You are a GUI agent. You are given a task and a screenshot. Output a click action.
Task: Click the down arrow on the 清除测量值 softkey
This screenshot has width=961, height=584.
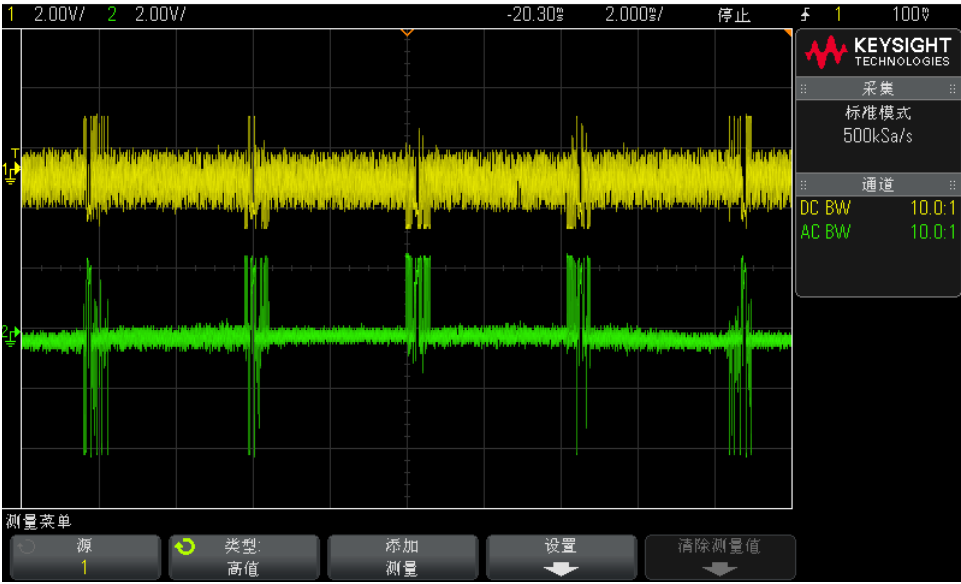point(720,569)
